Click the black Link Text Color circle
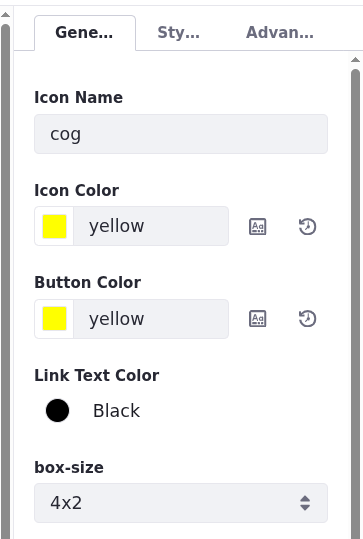 coord(57,410)
